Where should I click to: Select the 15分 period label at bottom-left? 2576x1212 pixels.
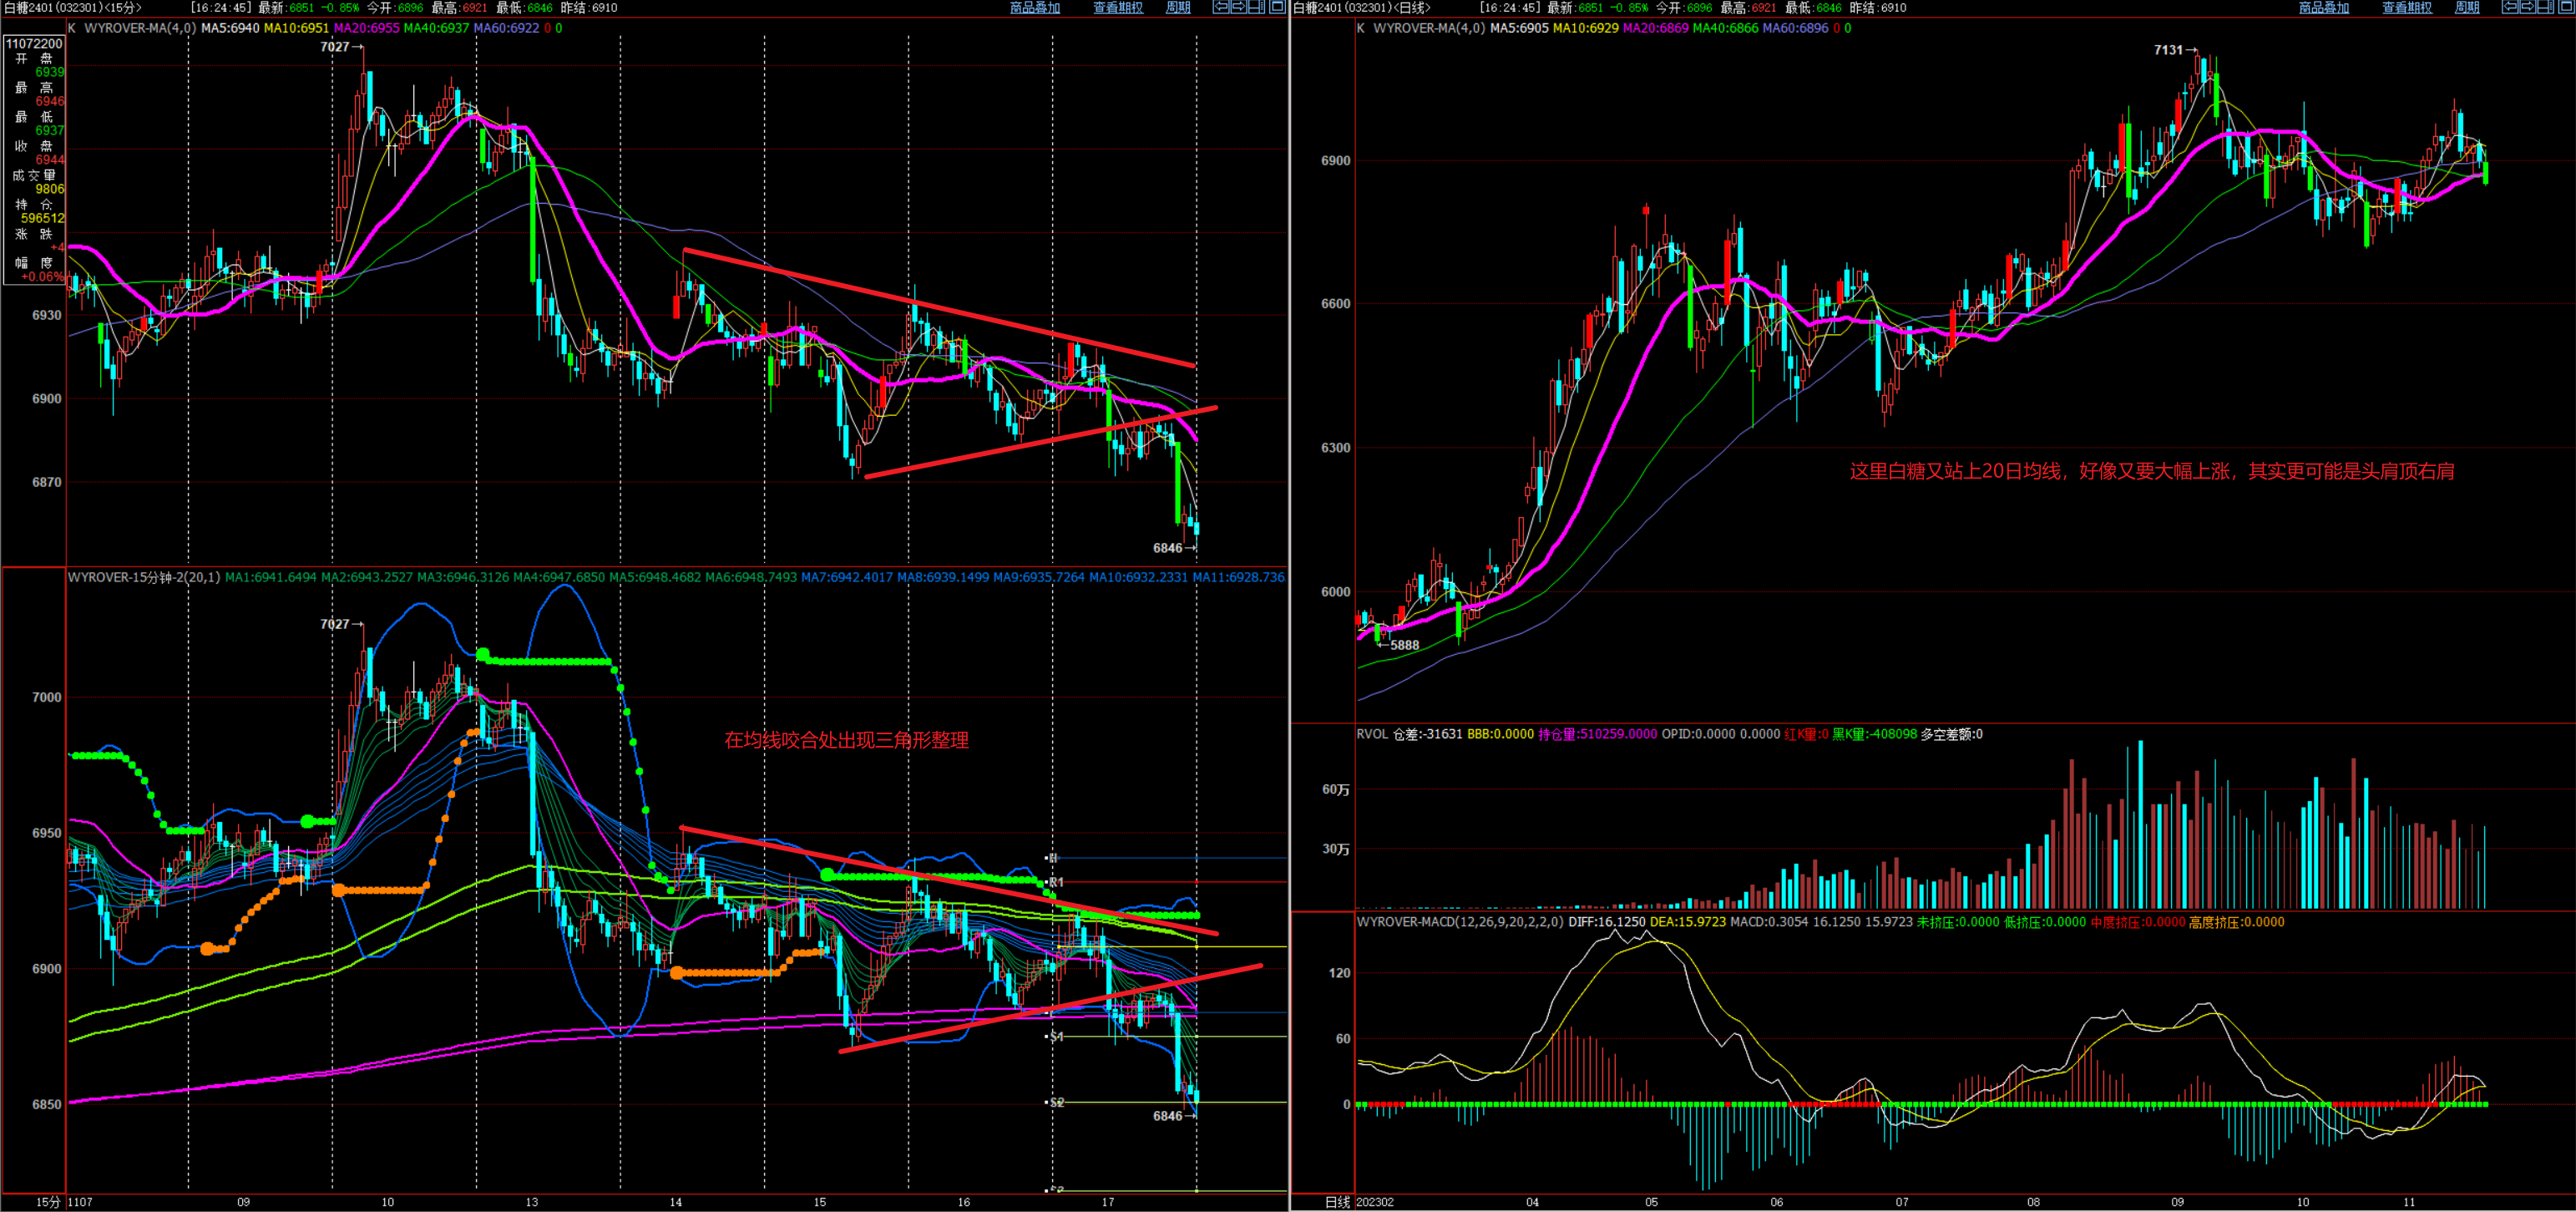coord(46,1202)
